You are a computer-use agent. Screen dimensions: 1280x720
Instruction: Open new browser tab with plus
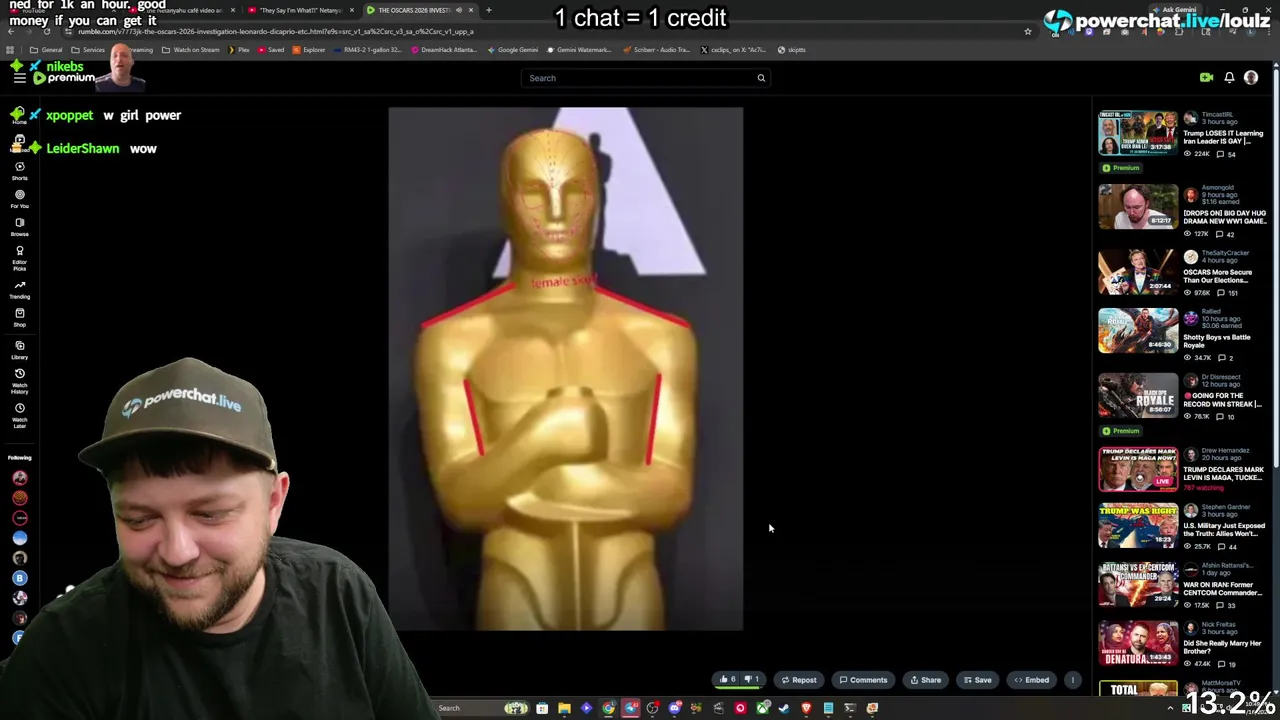pos(488,10)
